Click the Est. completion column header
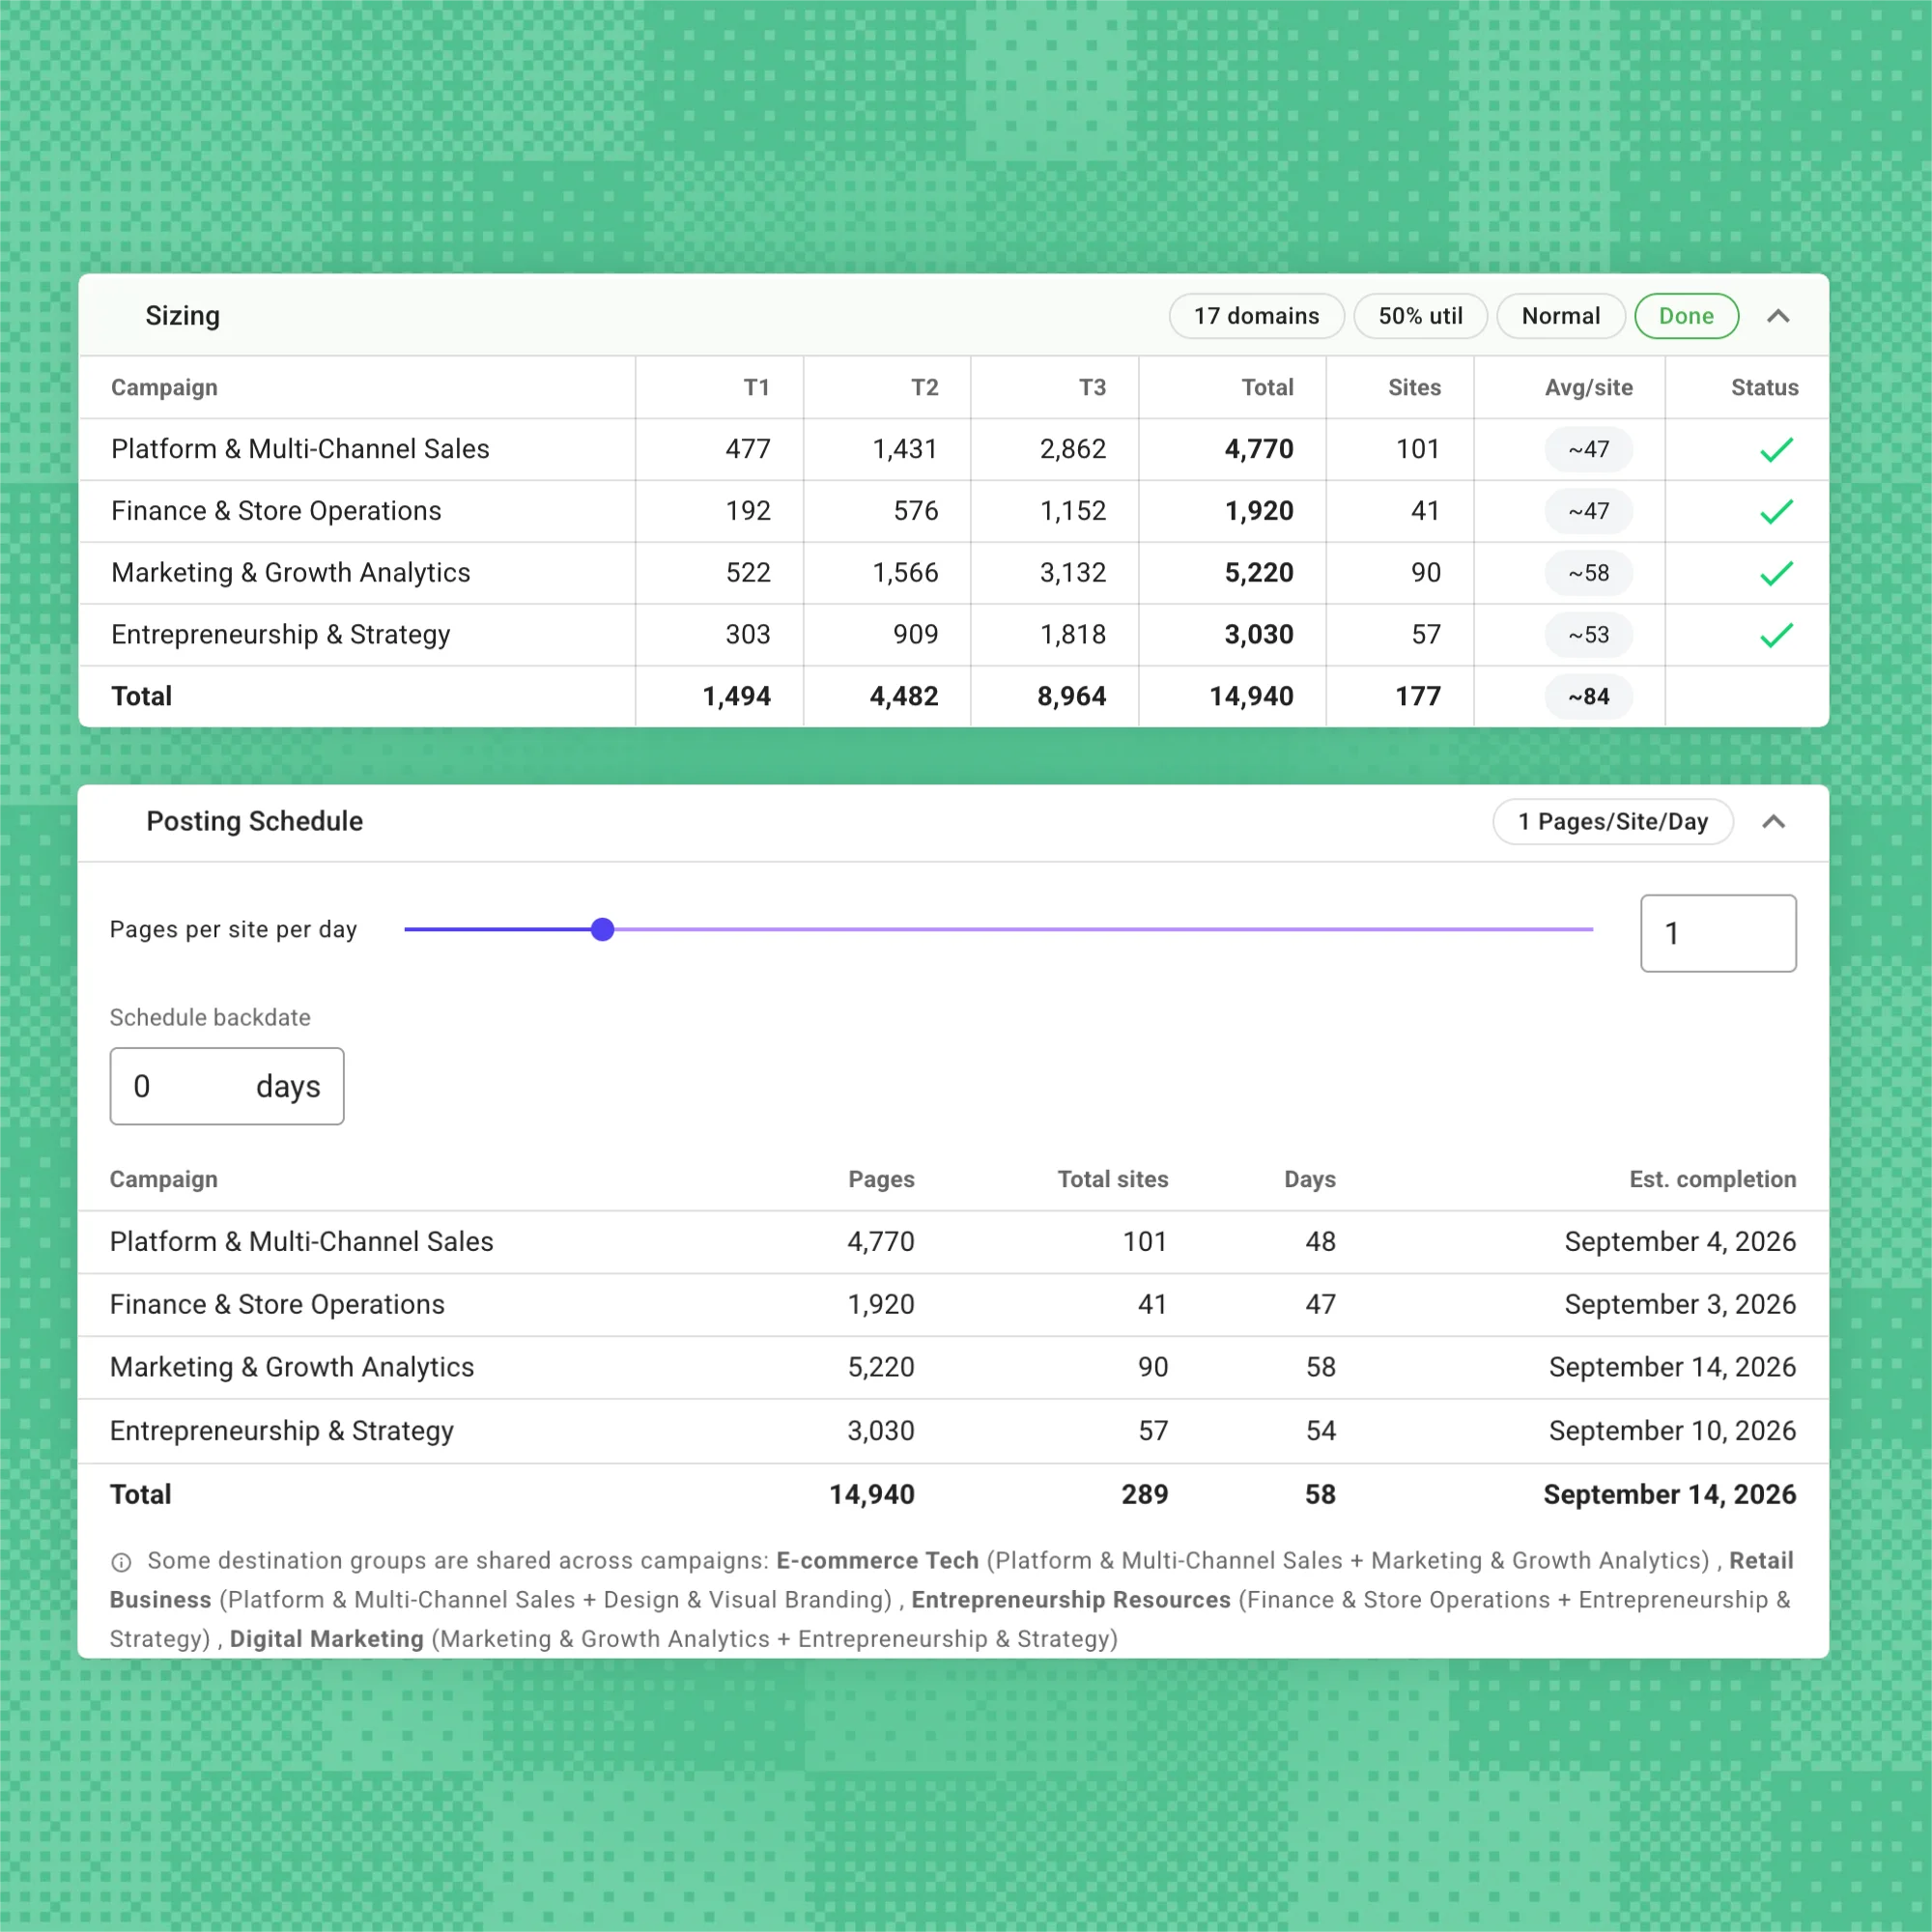This screenshot has height=1932, width=1932. [x=1712, y=1179]
